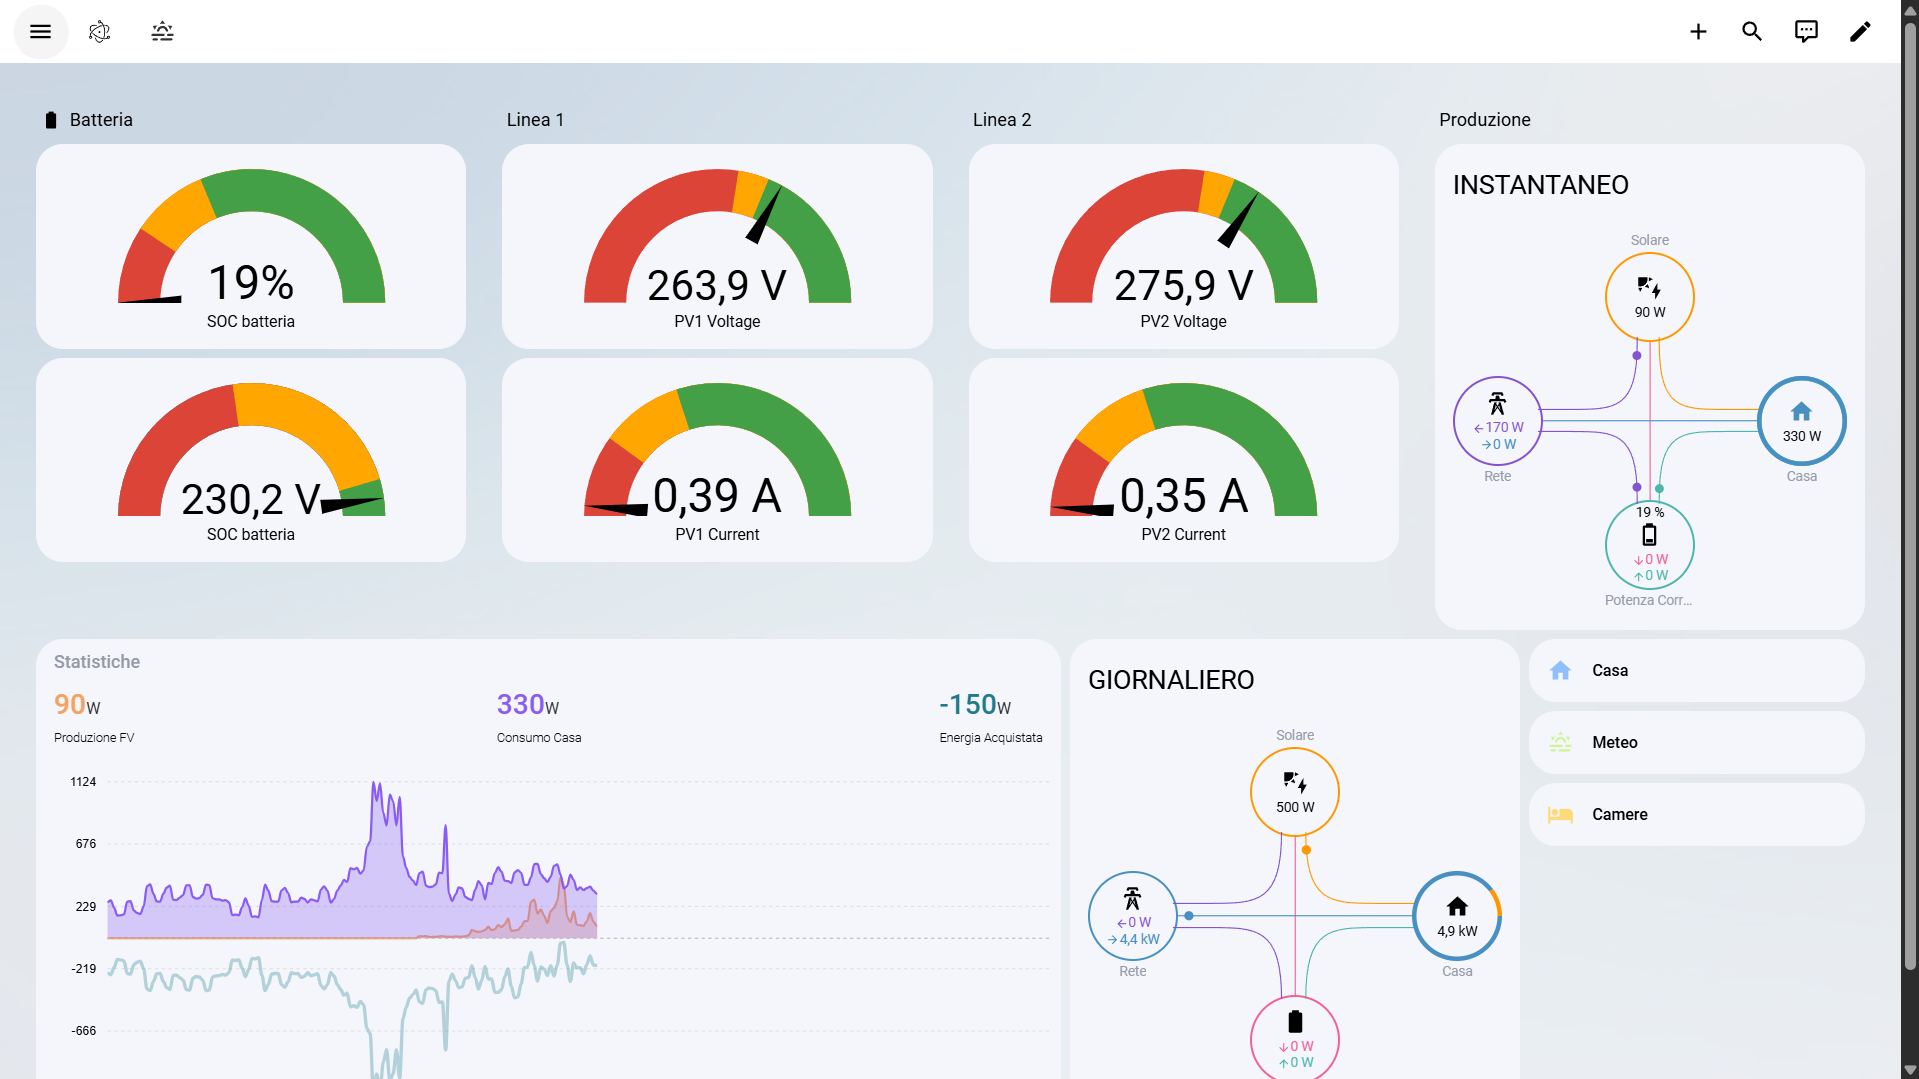Switch to the weather view tab icon

162,32
